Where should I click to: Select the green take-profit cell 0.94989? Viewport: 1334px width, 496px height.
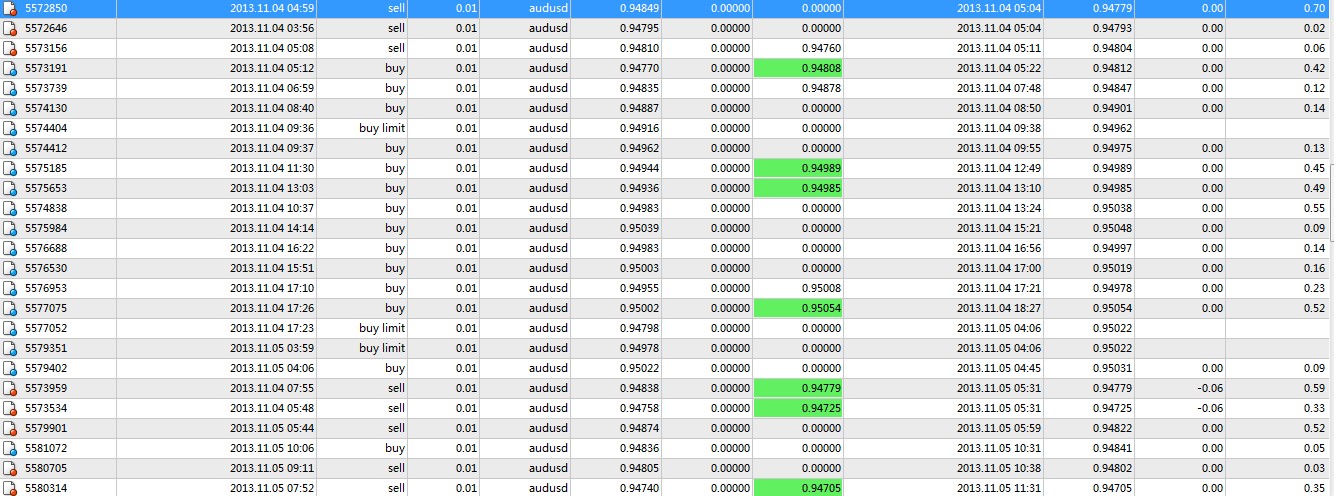tap(798, 169)
